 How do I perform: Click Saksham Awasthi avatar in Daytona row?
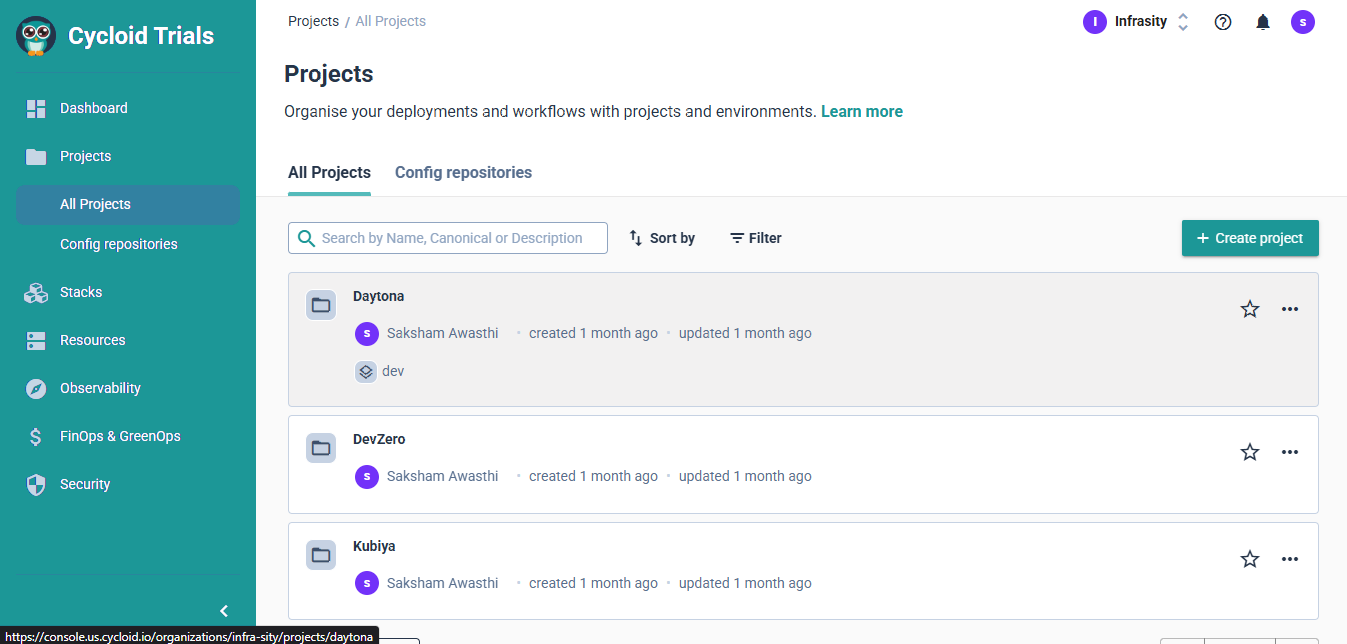[367, 333]
